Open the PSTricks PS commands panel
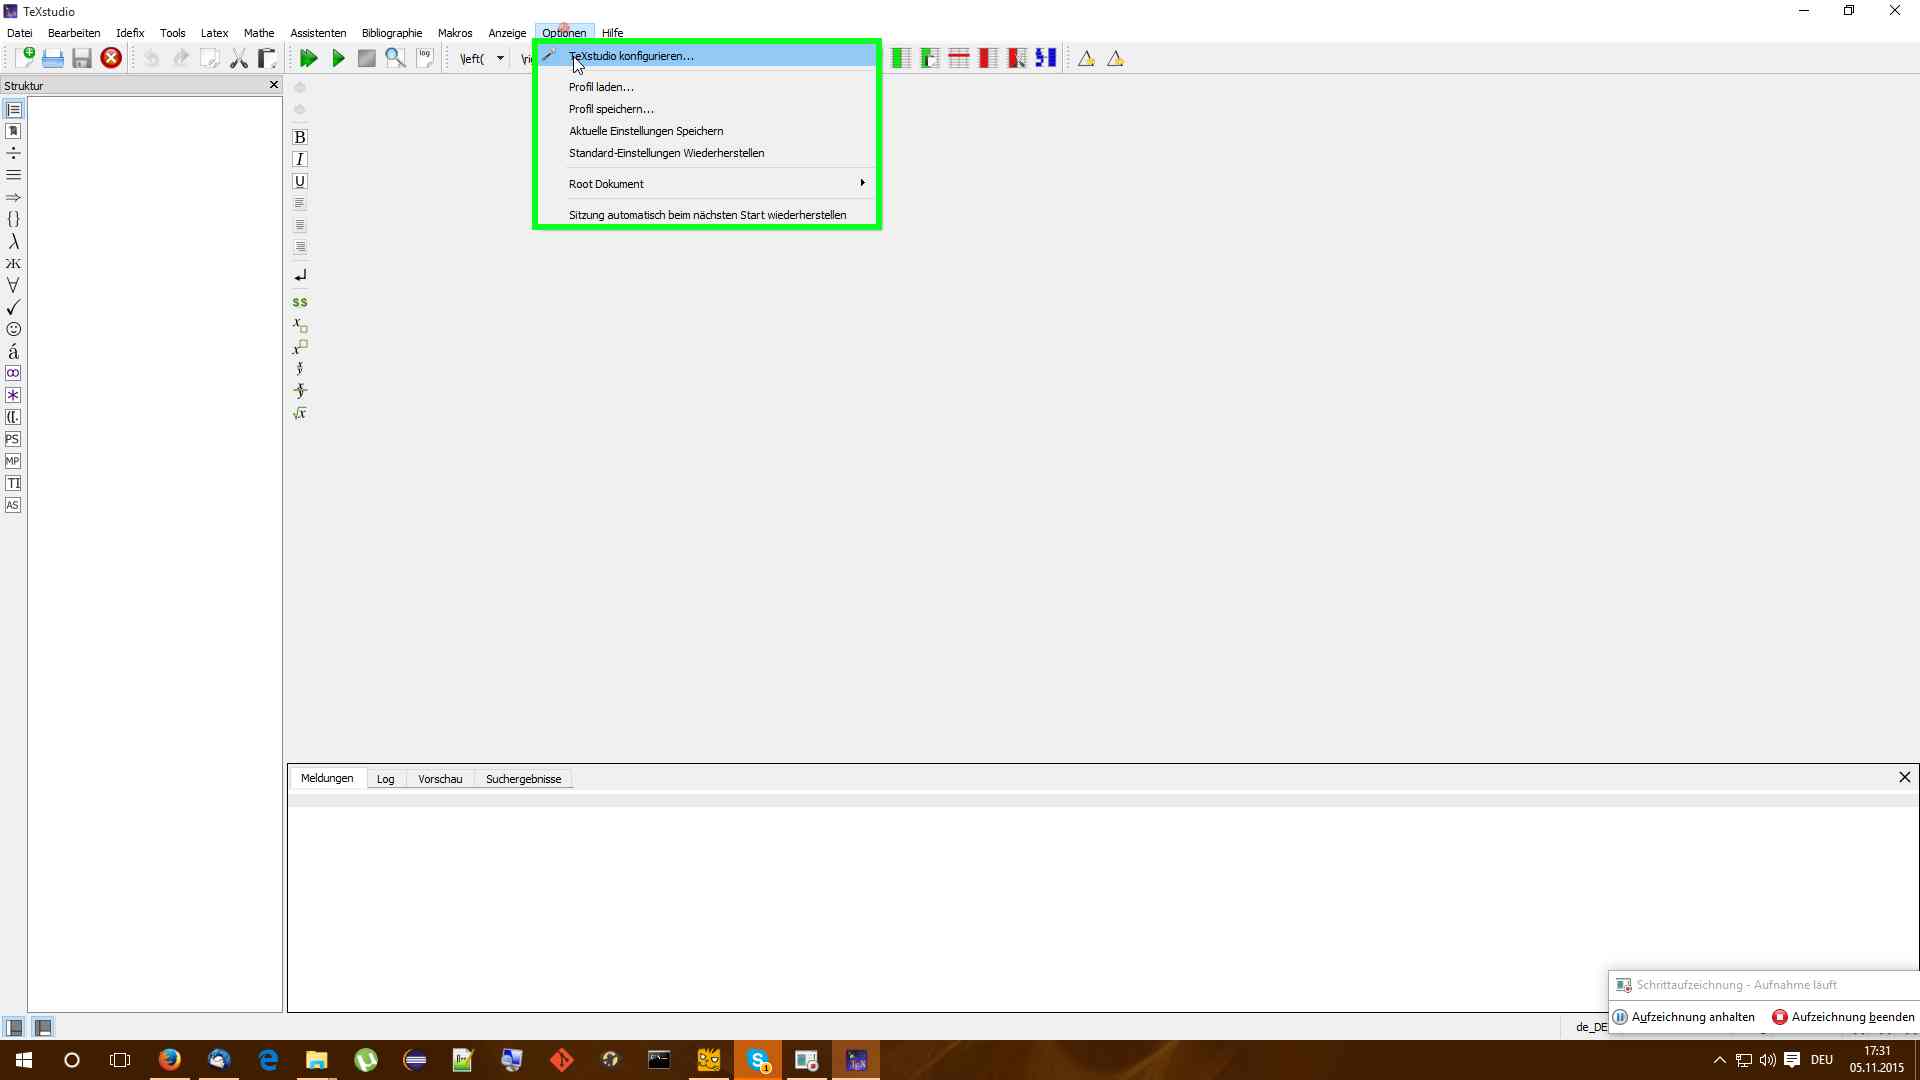The image size is (1920, 1080). click(x=13, y=439)
